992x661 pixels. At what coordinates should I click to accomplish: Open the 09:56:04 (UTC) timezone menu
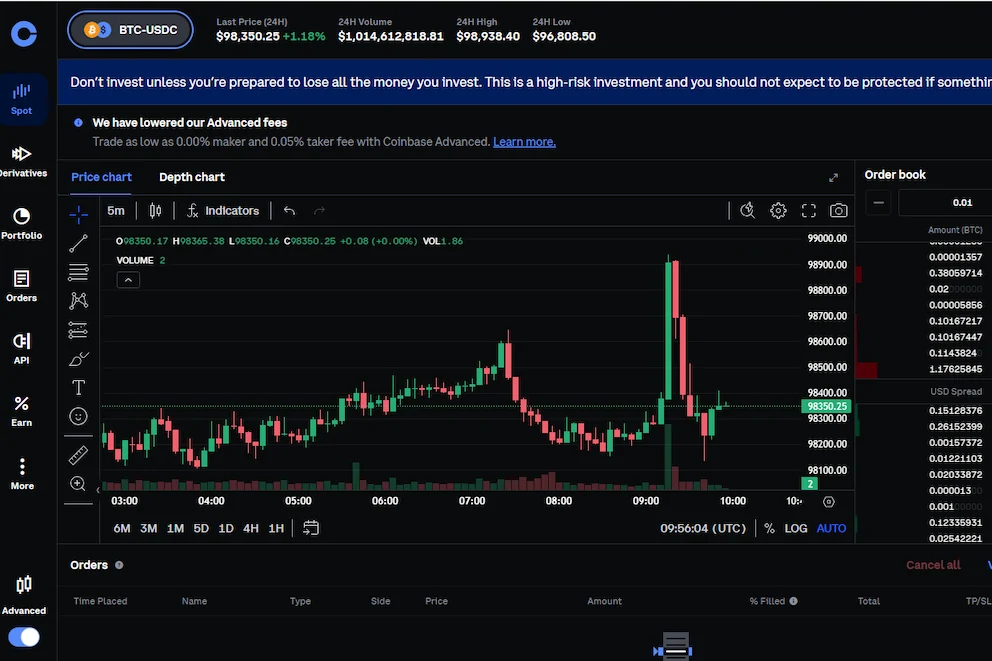[703, 528]
